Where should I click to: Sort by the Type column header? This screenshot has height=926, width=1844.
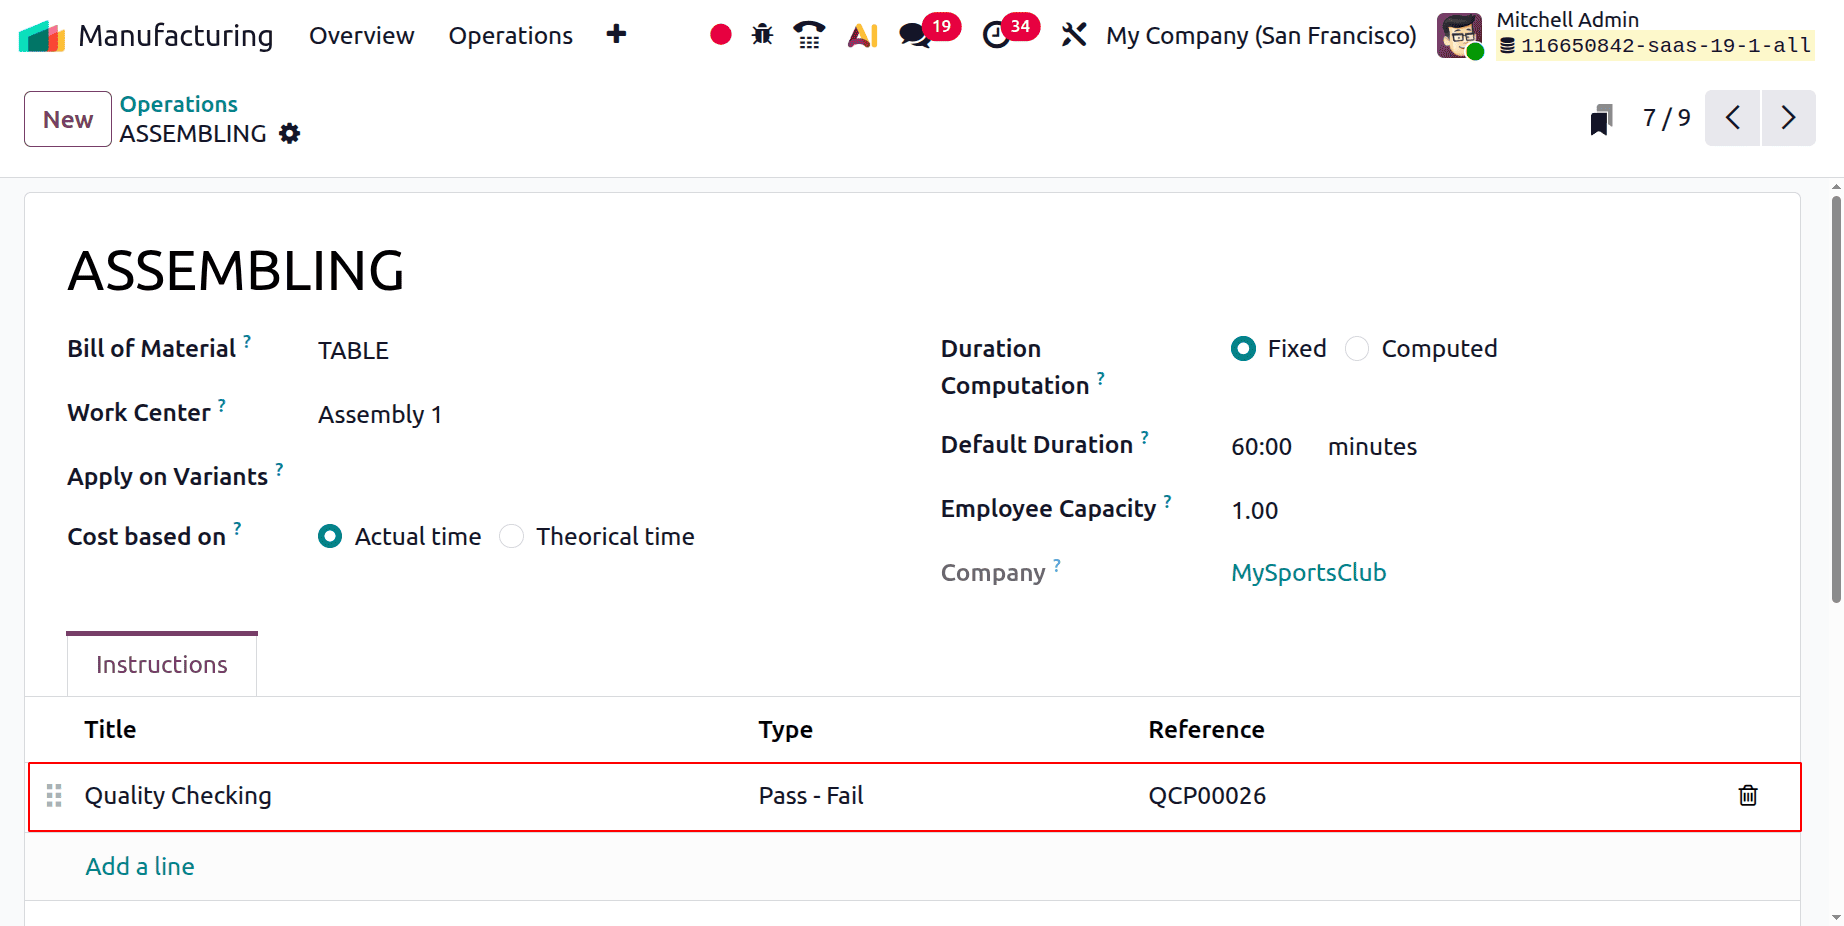point(786,729)
